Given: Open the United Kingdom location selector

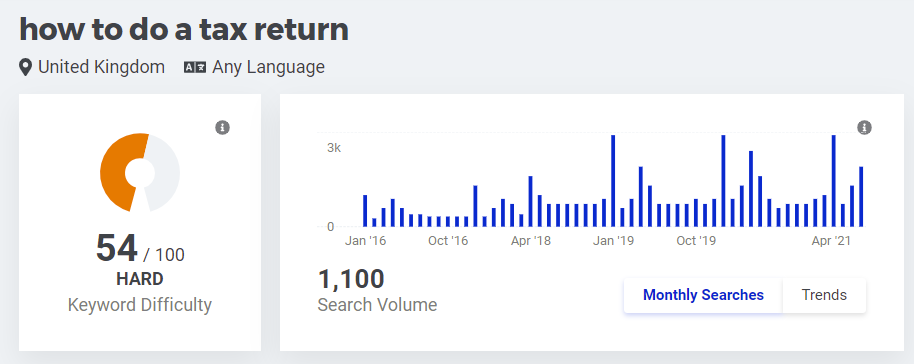Looking at the screenshot, I should pyautogui.click(x=92, y=67).
